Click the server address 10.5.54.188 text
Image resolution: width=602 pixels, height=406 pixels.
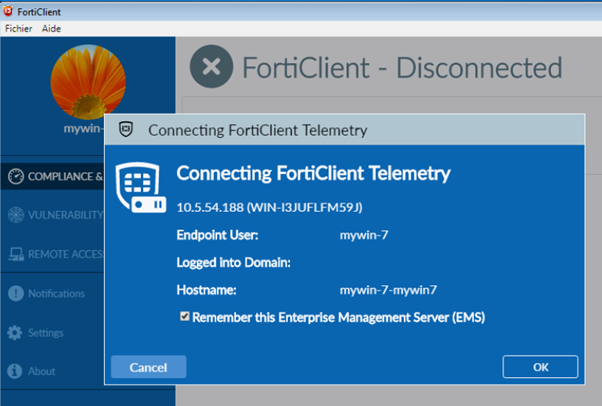click(204, 208)
